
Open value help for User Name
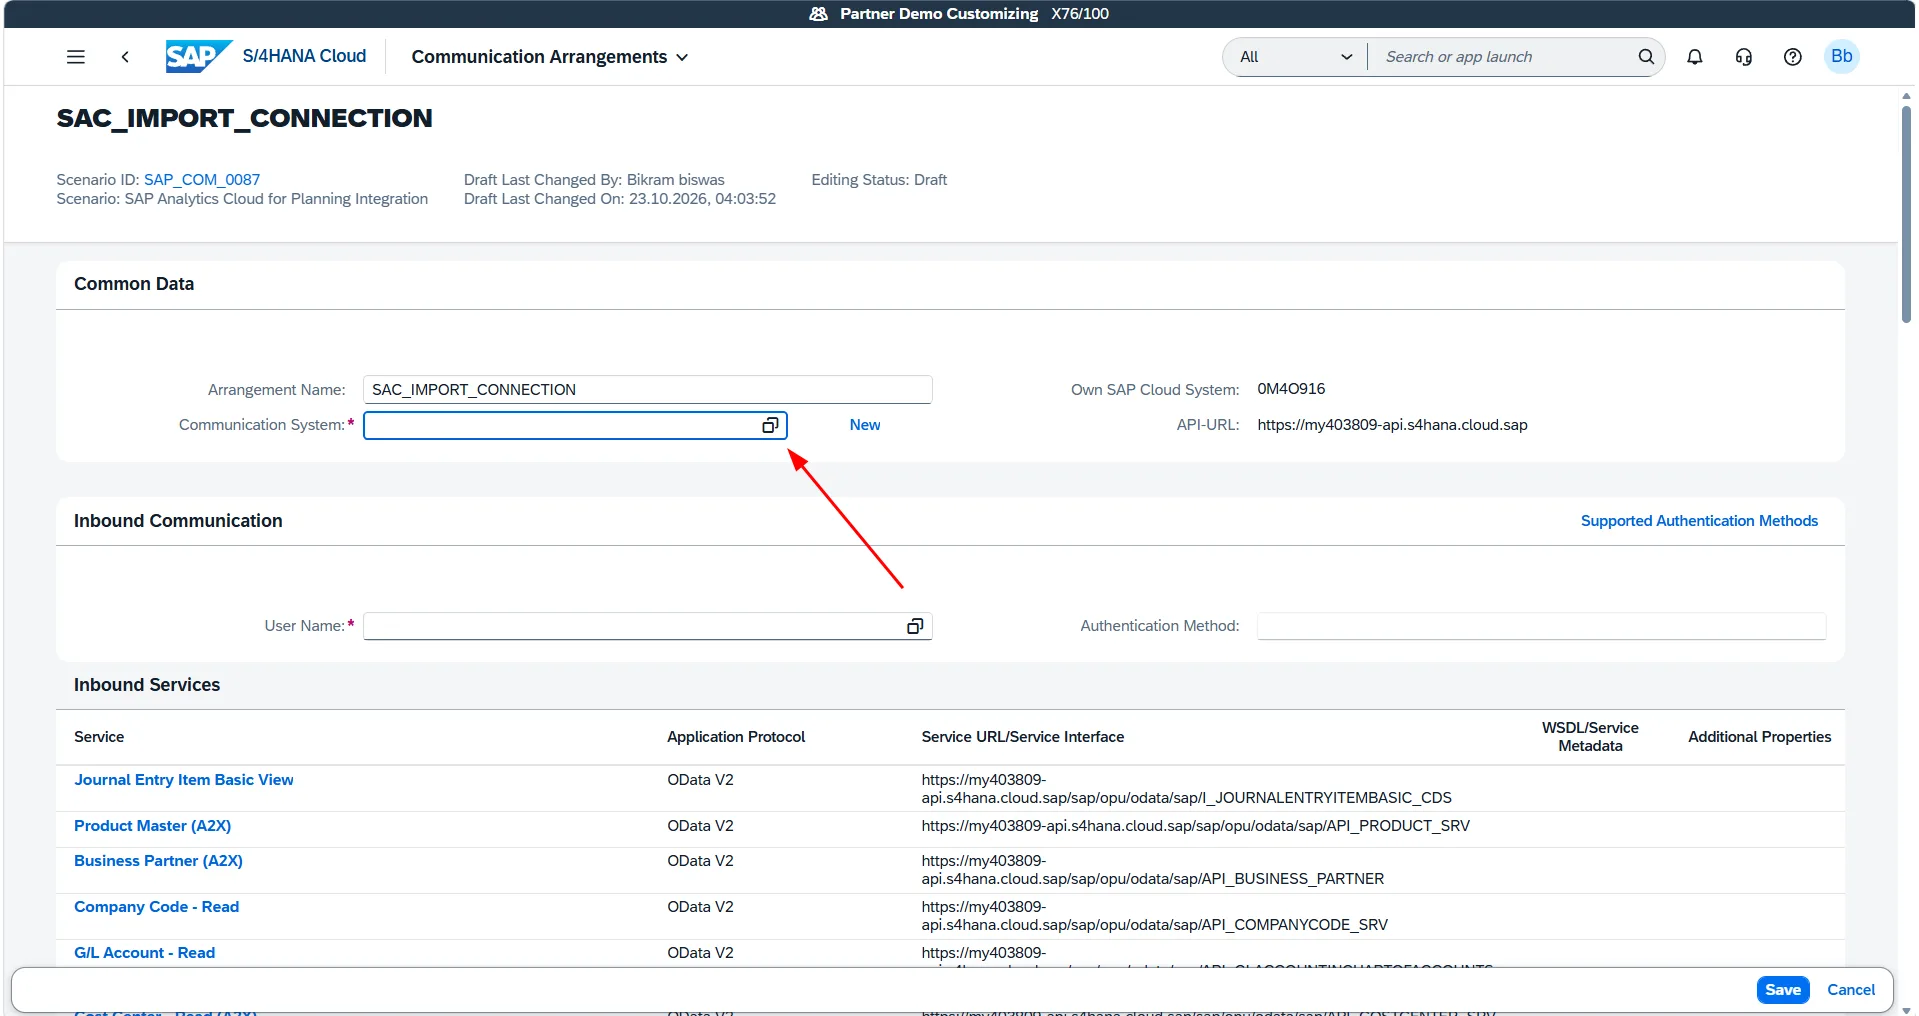point(914,626)
